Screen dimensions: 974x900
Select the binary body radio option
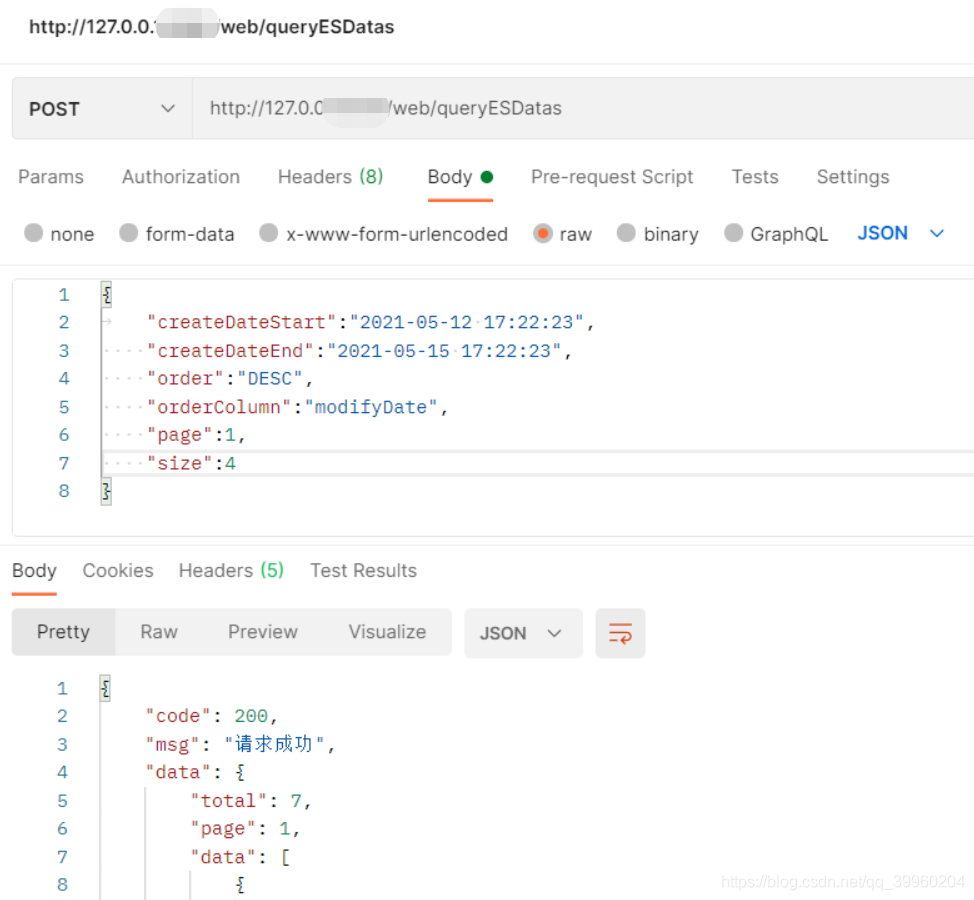pyautogui.click(x=626, y=233)
